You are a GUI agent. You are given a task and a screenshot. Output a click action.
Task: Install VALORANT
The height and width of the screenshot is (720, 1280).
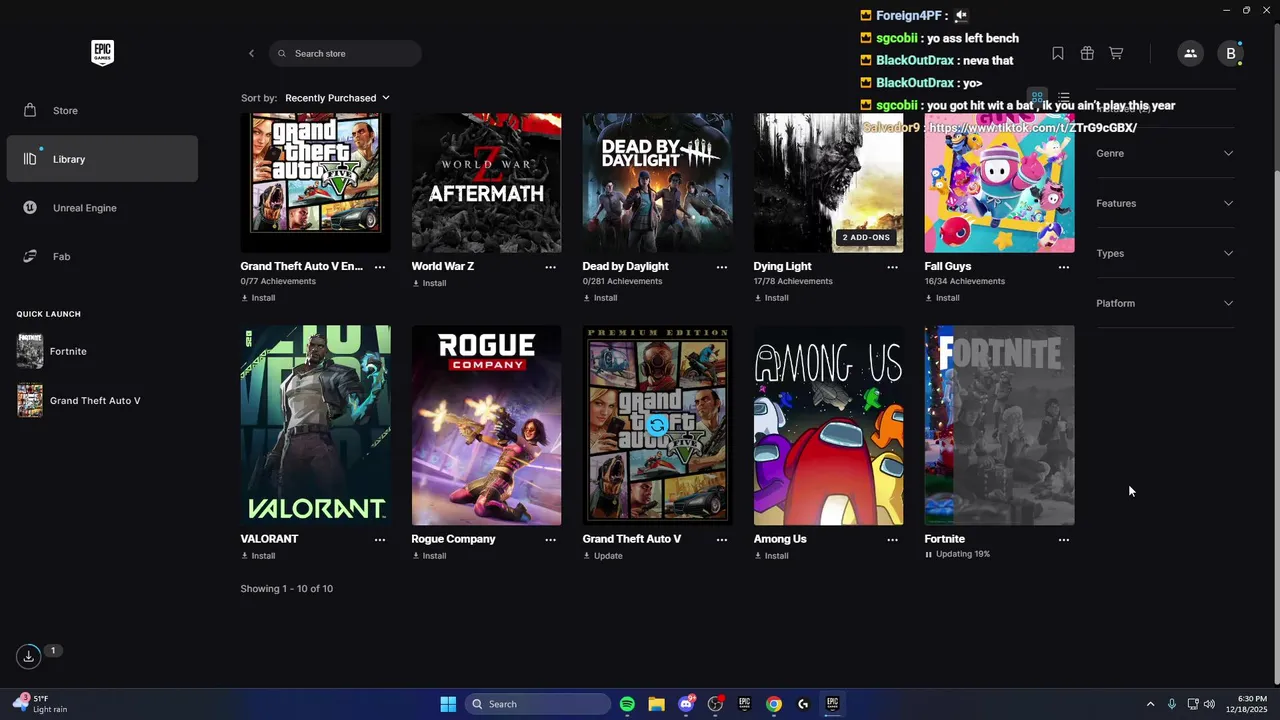(258, 556)
